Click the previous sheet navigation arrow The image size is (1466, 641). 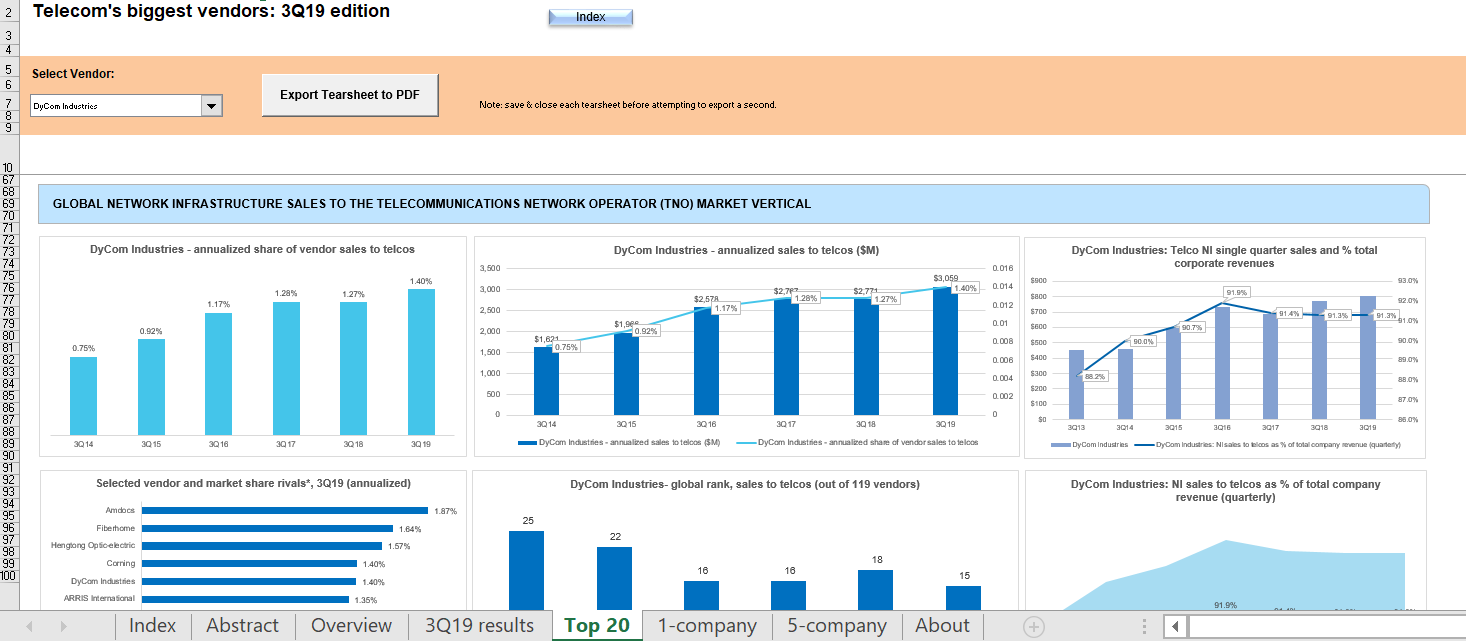(29, 626)
